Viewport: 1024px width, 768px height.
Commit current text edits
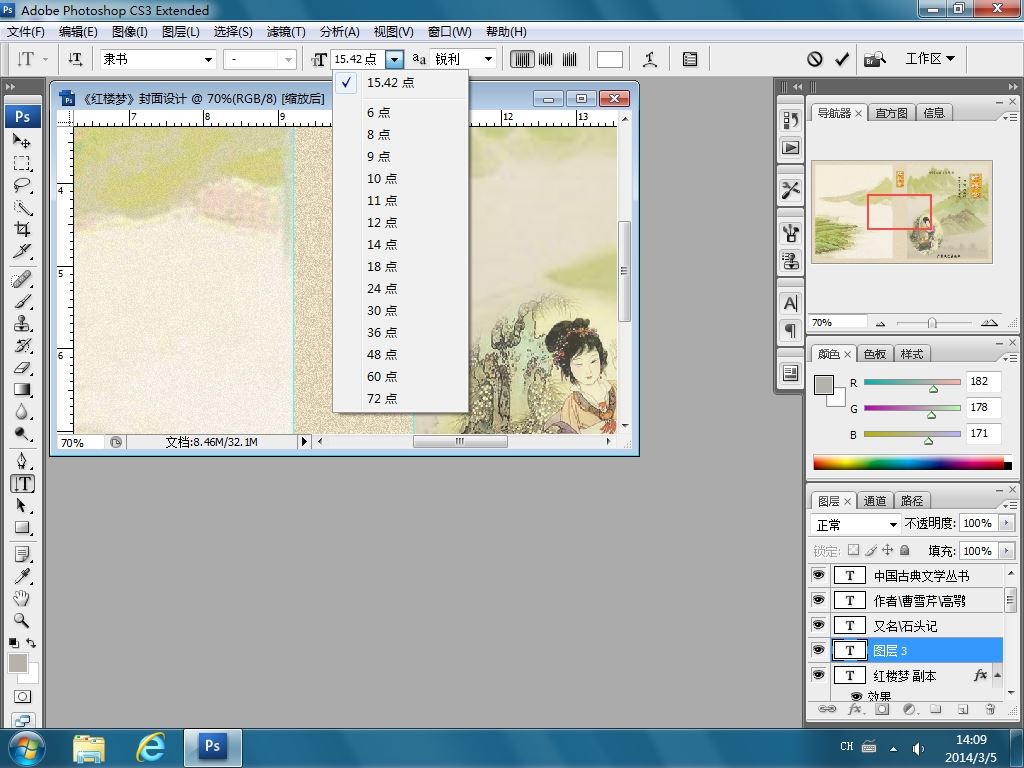[x=842, y=59]
